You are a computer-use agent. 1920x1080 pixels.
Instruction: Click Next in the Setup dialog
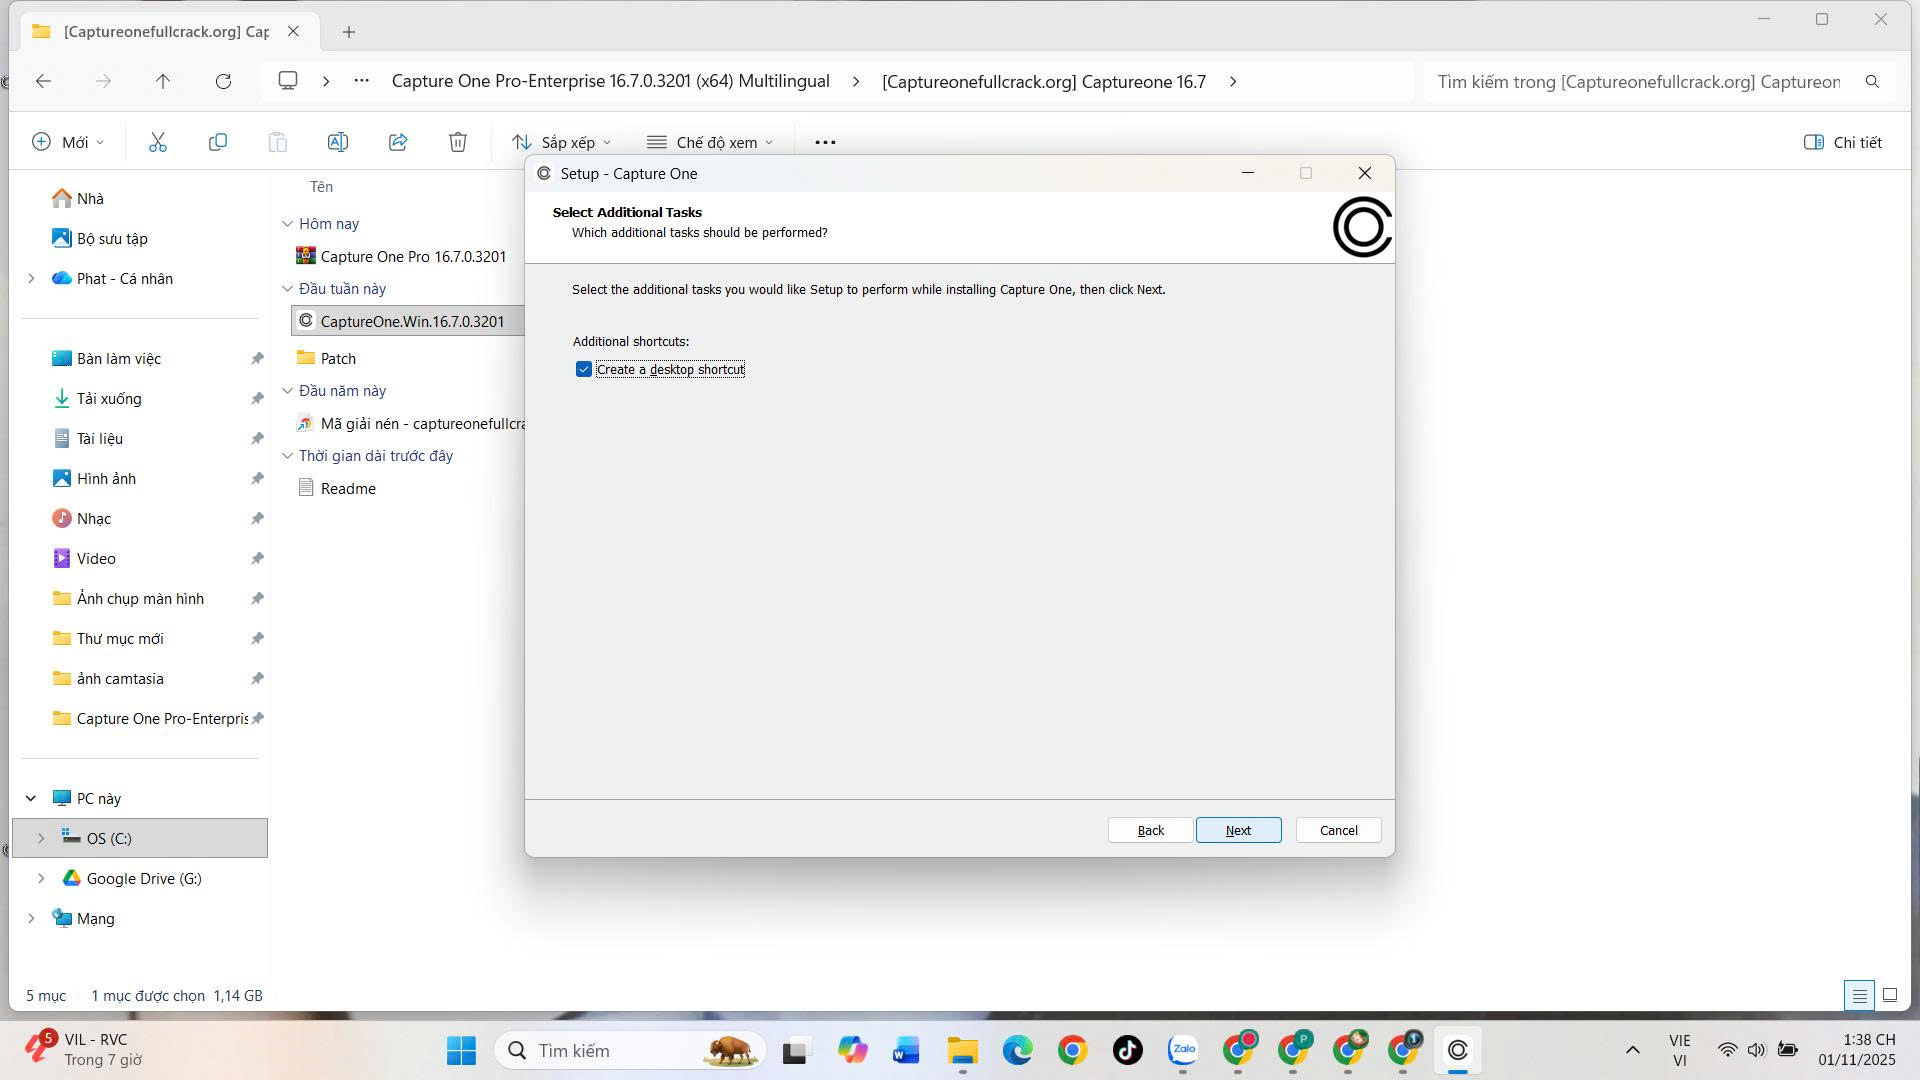coord(1238,830)
